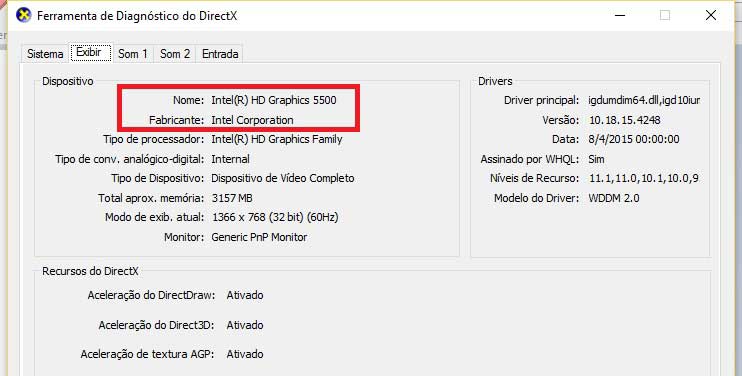Click the 'Drivers' group heading
This screenshot has width=742, height=376.
click(495, 81)
